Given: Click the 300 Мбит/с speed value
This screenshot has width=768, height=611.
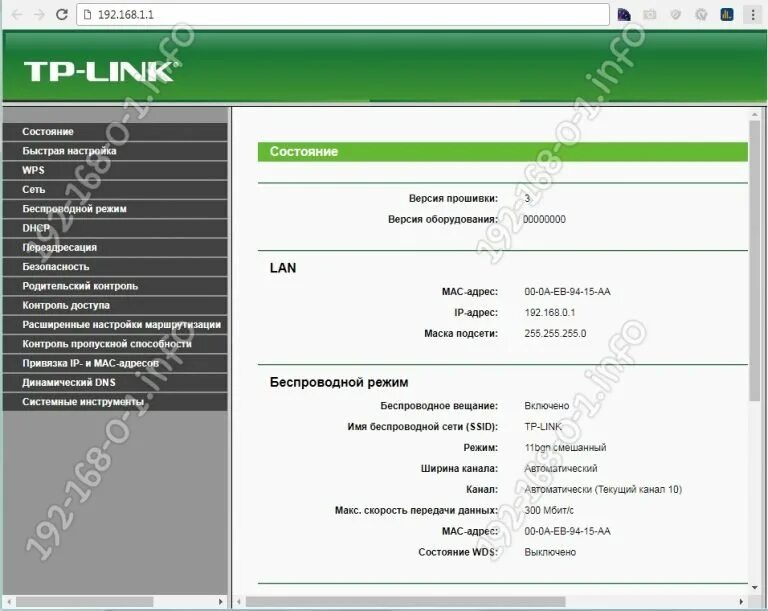Looking at the screenshot, I should tap(549, 510).
